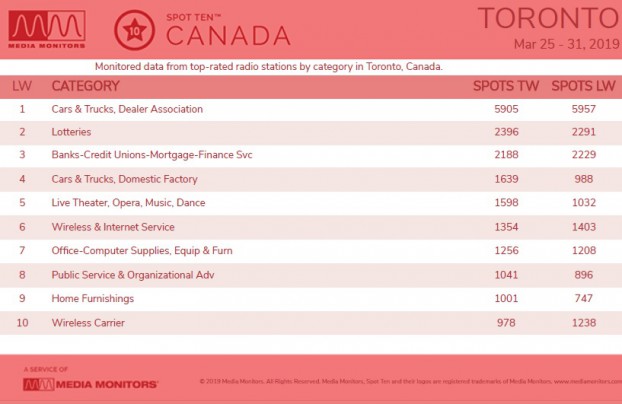Click the SPOTS TW column header

click(506, 86)
